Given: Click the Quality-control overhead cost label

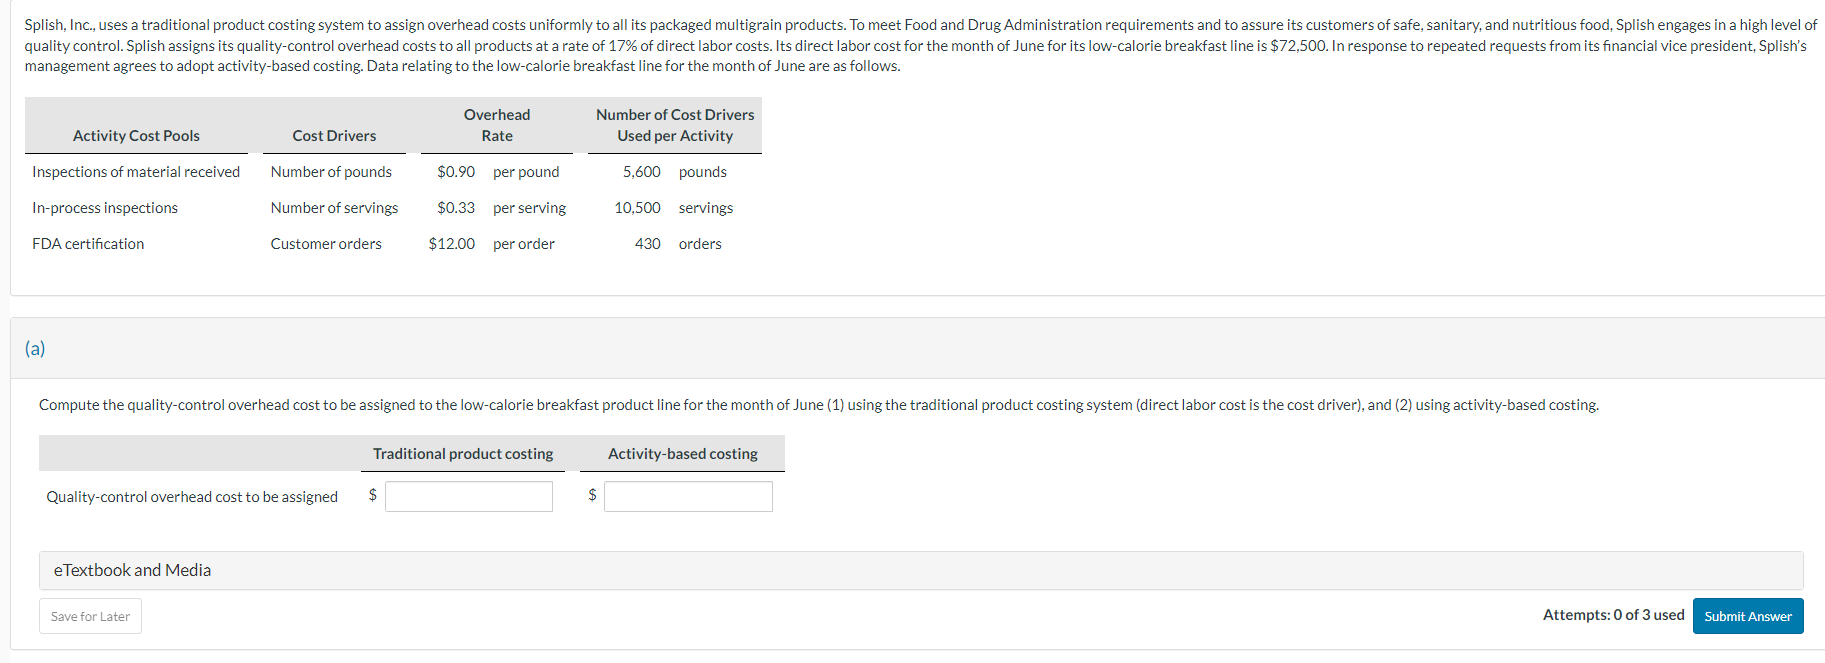Looking at the screenshot, I should (192, 496).
